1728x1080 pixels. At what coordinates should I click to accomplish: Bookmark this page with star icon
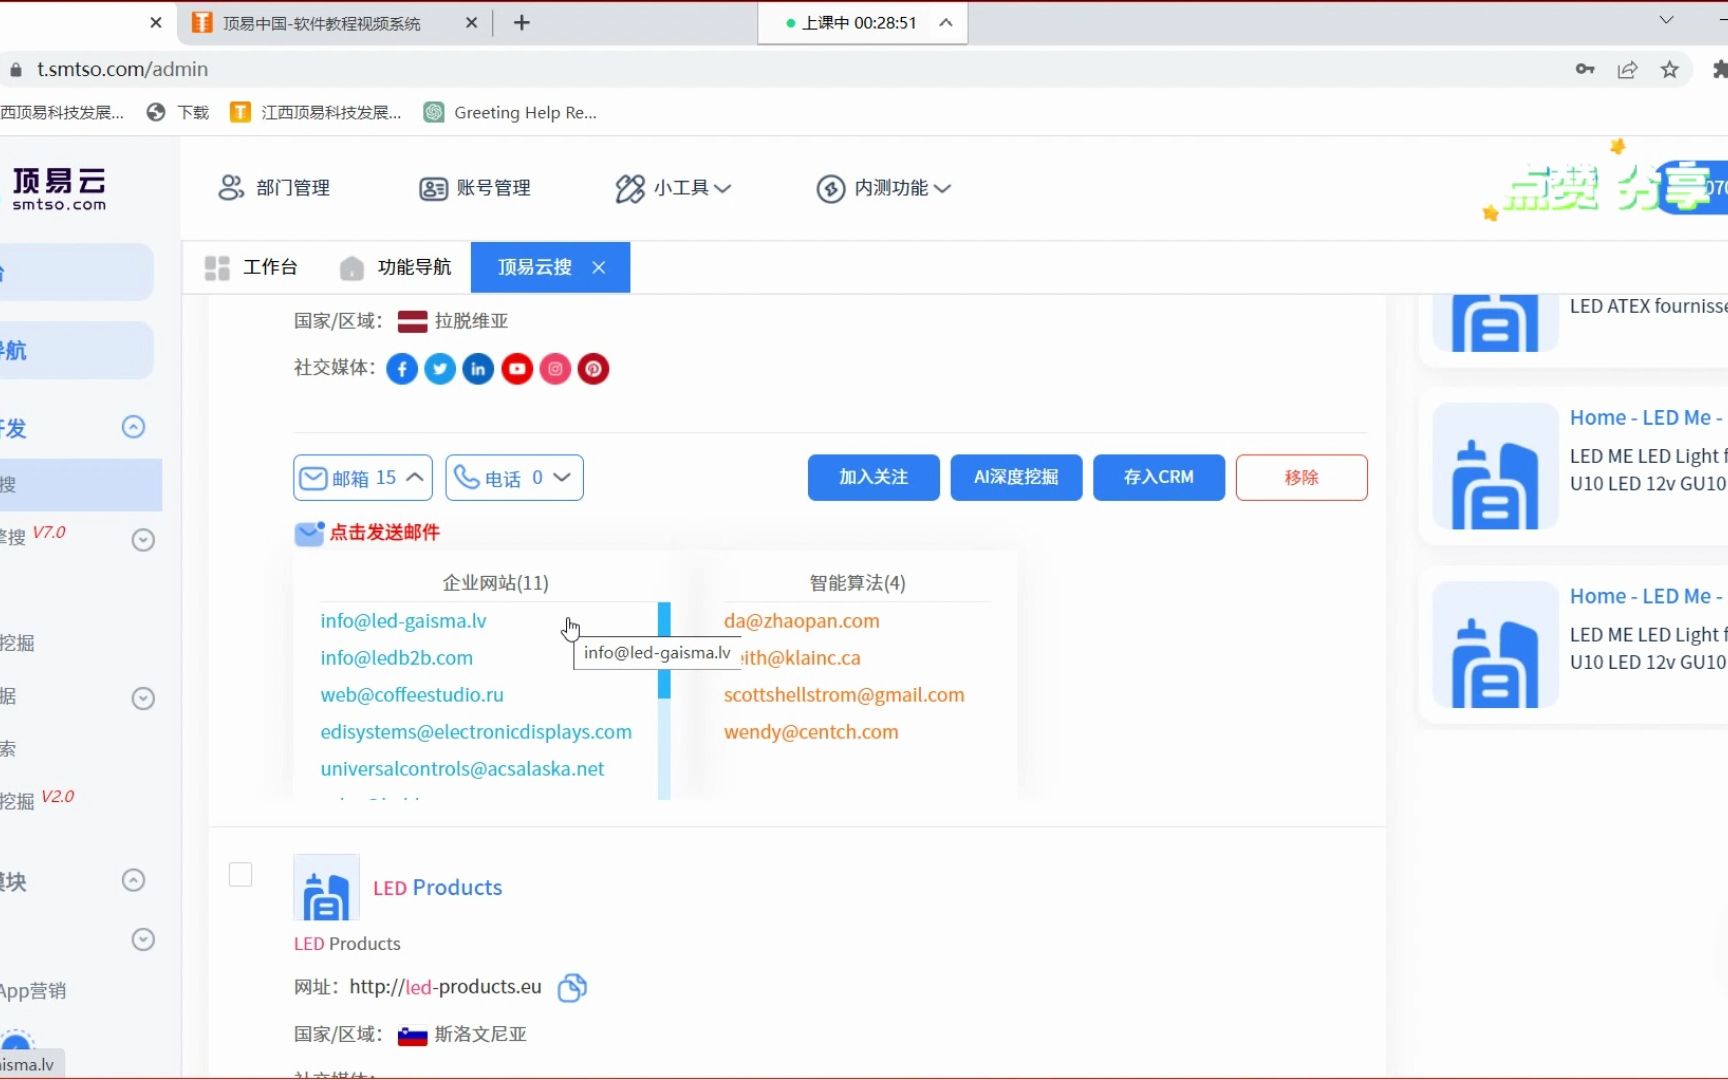(x=1670, y=69)
